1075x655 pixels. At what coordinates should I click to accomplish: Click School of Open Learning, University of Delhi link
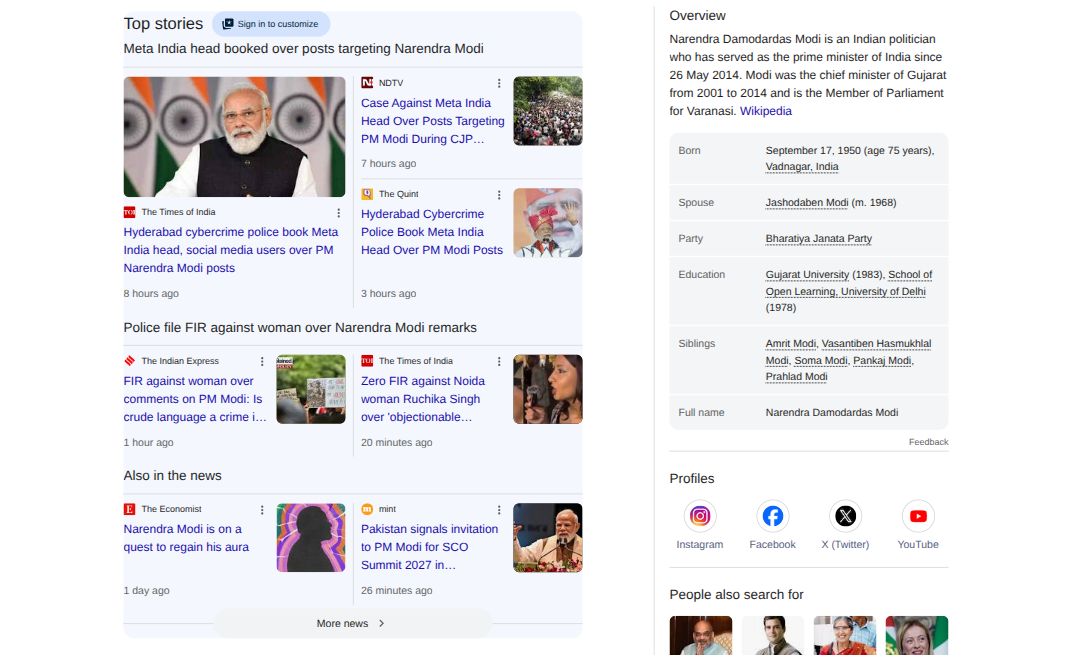(x=849, y=283)
